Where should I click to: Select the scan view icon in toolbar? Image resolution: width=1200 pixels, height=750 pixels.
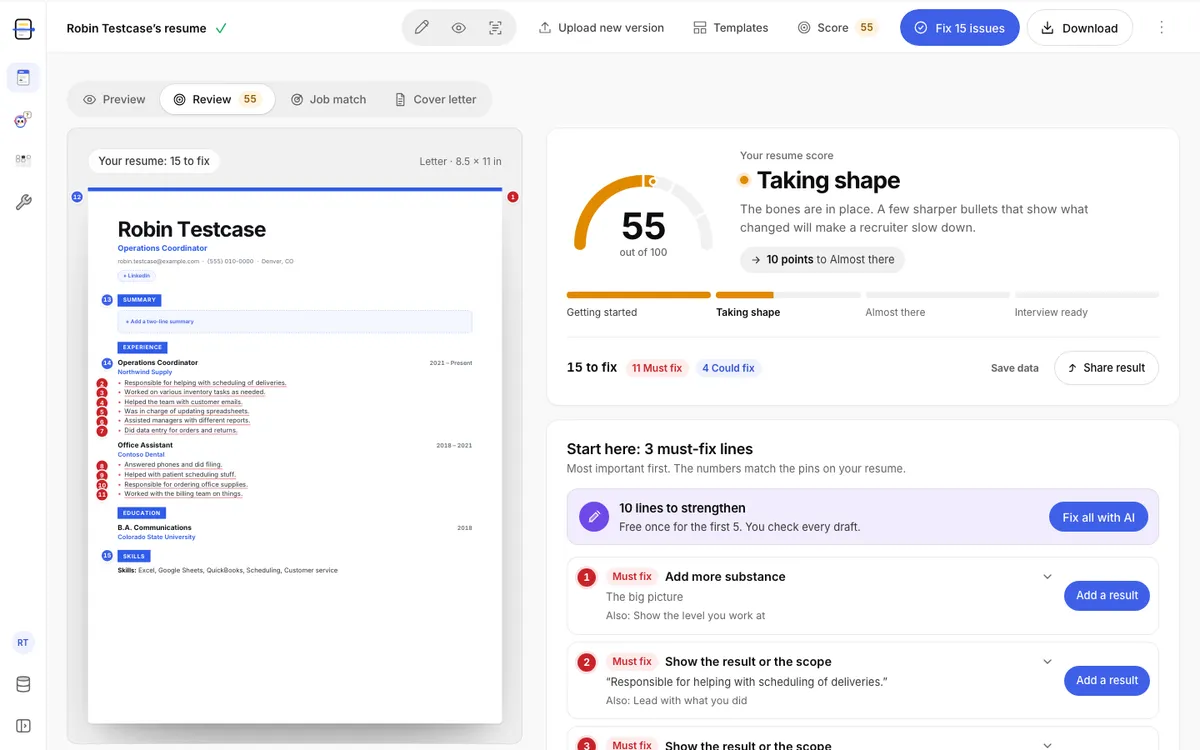(x=495, y=28)
